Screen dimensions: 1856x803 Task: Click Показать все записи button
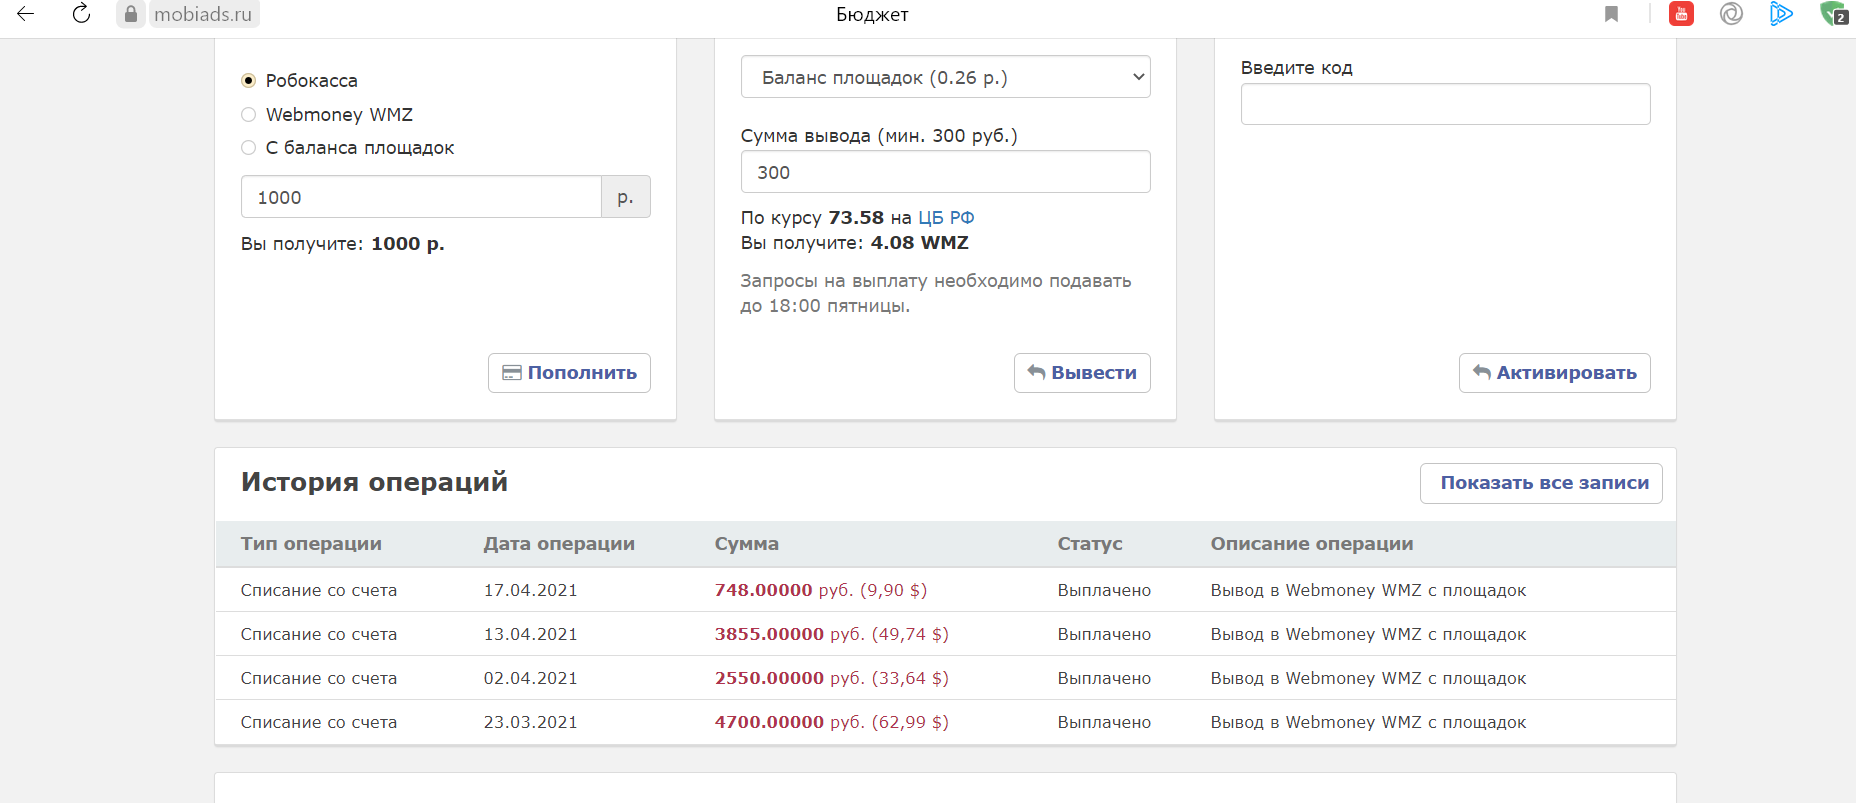tap(1541, 483)
